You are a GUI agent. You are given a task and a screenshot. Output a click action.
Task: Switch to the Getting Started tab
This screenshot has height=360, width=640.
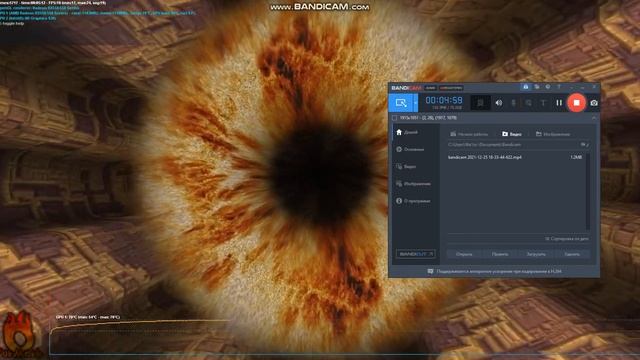(x=469, y=134)
